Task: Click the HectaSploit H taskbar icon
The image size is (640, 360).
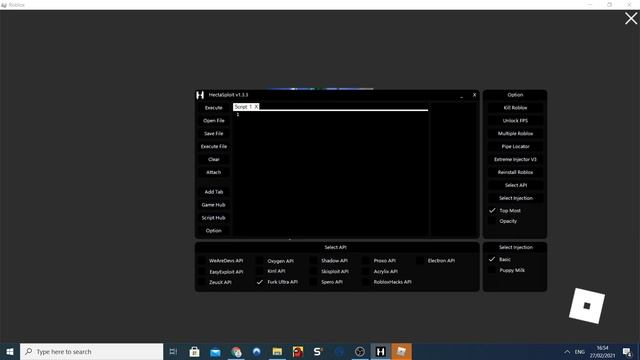Action: [x=380, y=351]
